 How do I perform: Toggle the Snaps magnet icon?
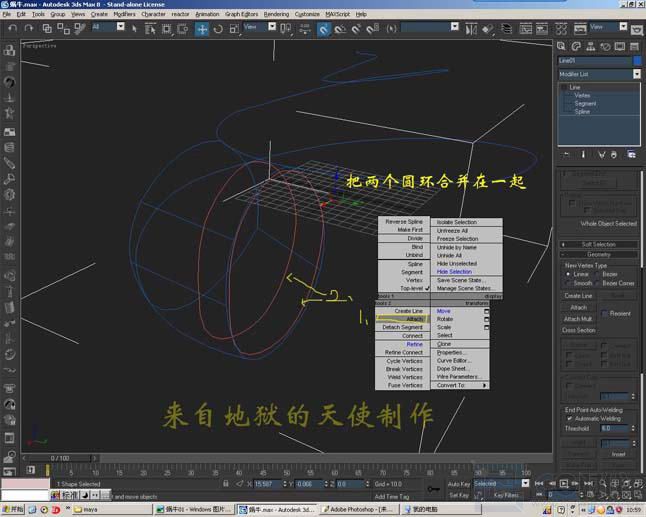[x=324, y=29]
